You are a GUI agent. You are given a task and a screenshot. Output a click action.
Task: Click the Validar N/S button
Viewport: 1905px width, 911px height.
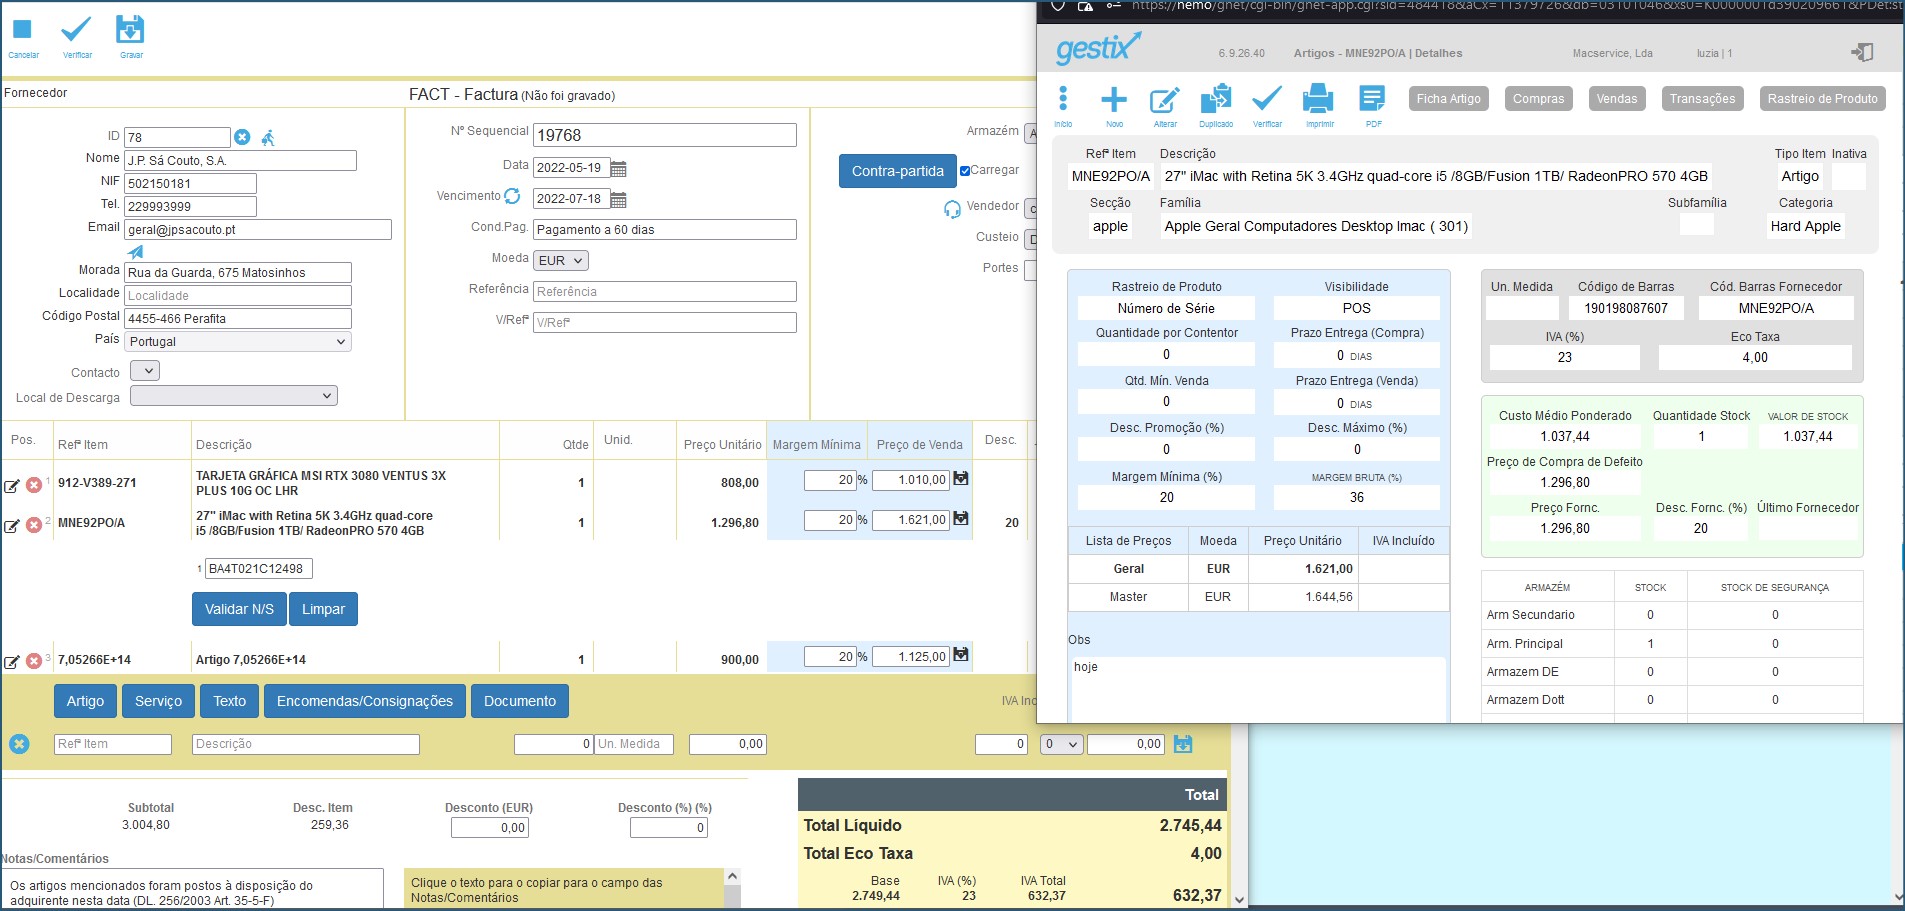[x=239, y=609]
